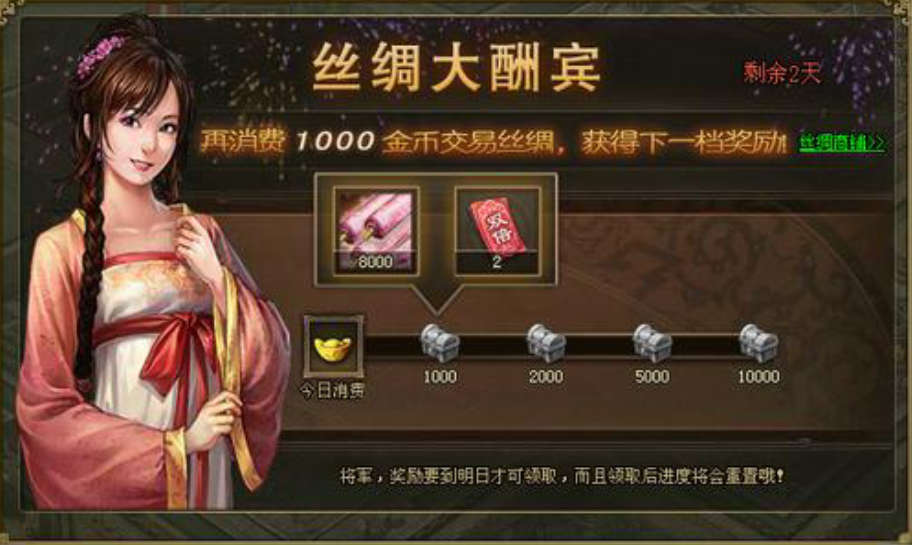Click the 1000 milestone label
Viewport: 912px width, 545px height.
coord(439,377)
